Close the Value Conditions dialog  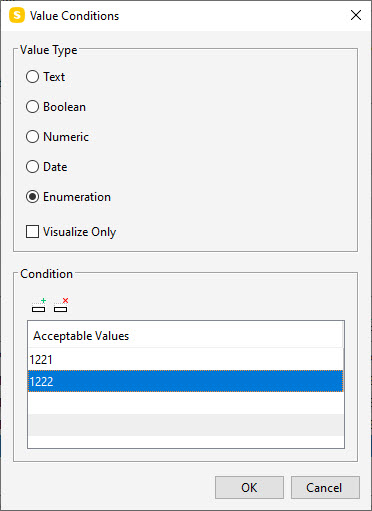coord(356,15)
